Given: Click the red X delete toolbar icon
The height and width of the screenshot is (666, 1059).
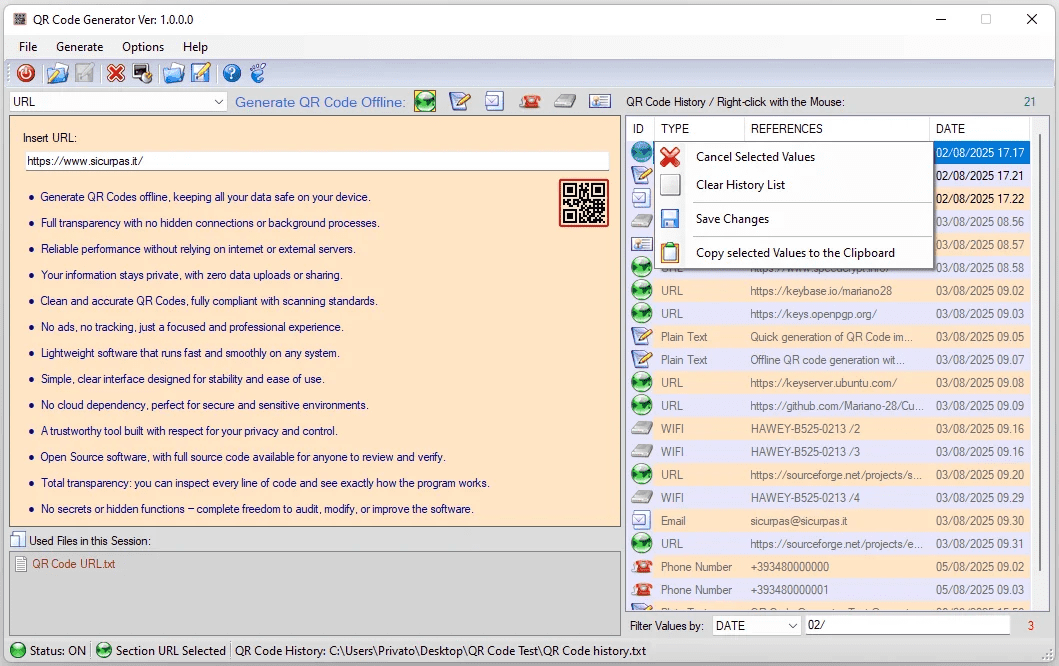Looking at the screenshot, I should (x=115, y=73).
